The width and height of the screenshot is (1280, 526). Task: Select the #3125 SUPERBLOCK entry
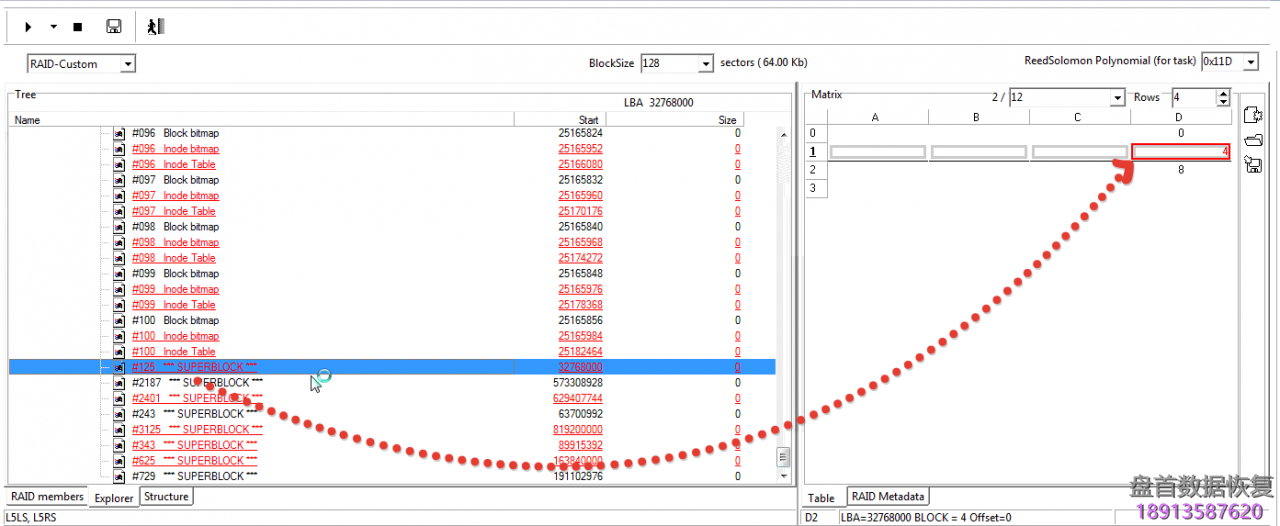pos(196,429)
